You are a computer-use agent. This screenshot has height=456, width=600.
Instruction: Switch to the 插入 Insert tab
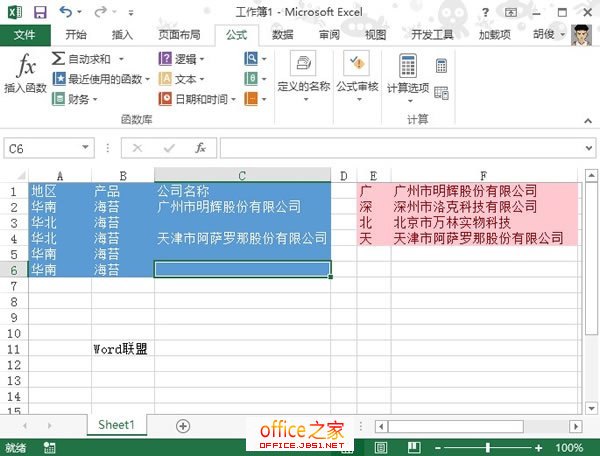pos(122,35)
